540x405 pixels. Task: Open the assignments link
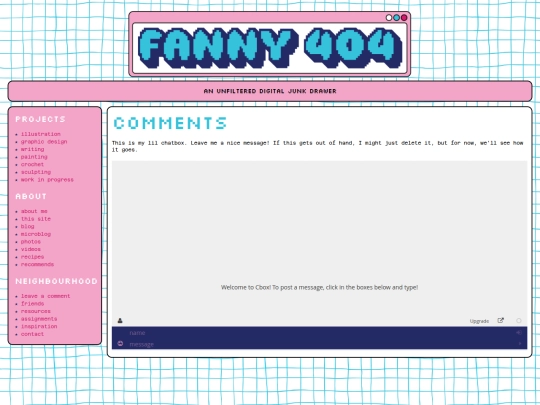pos(39,319)
